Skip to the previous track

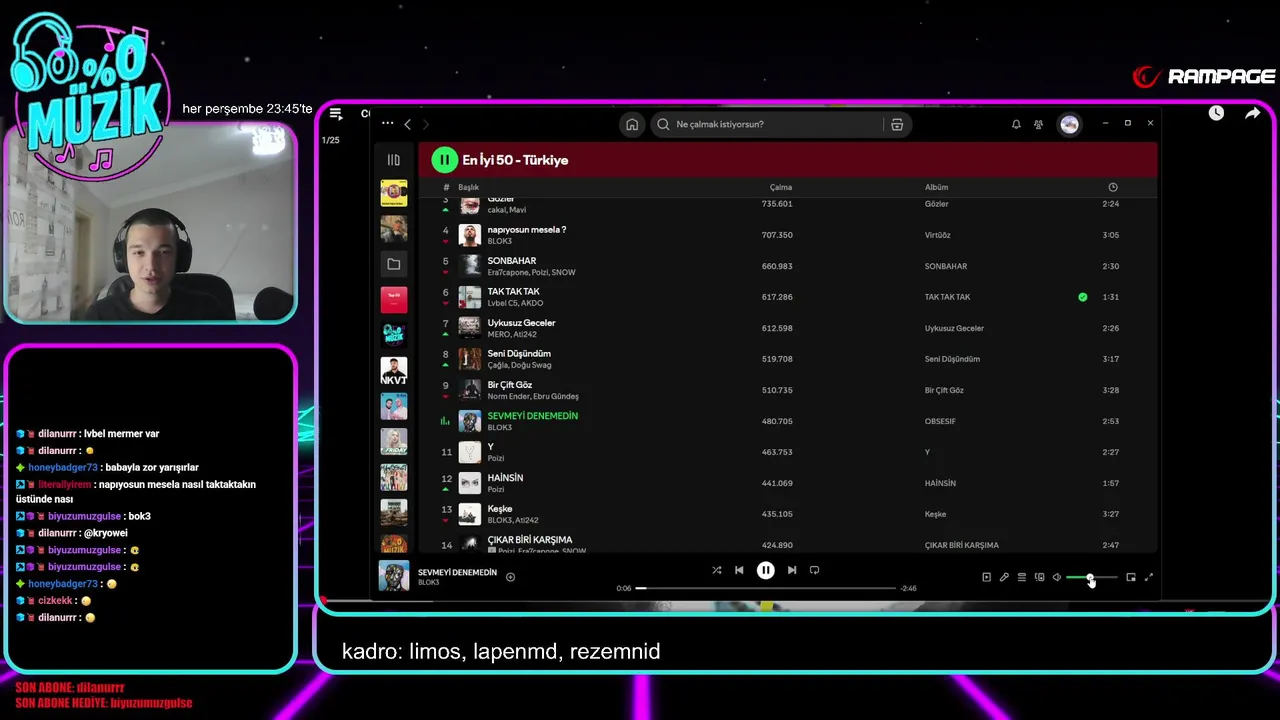pos(739,570)
